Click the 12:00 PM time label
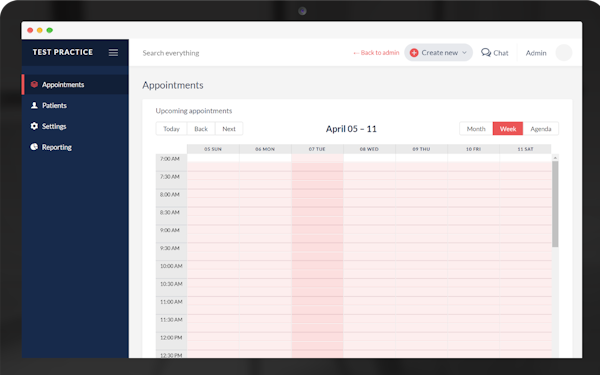The image size is (600, 375). 171,337
